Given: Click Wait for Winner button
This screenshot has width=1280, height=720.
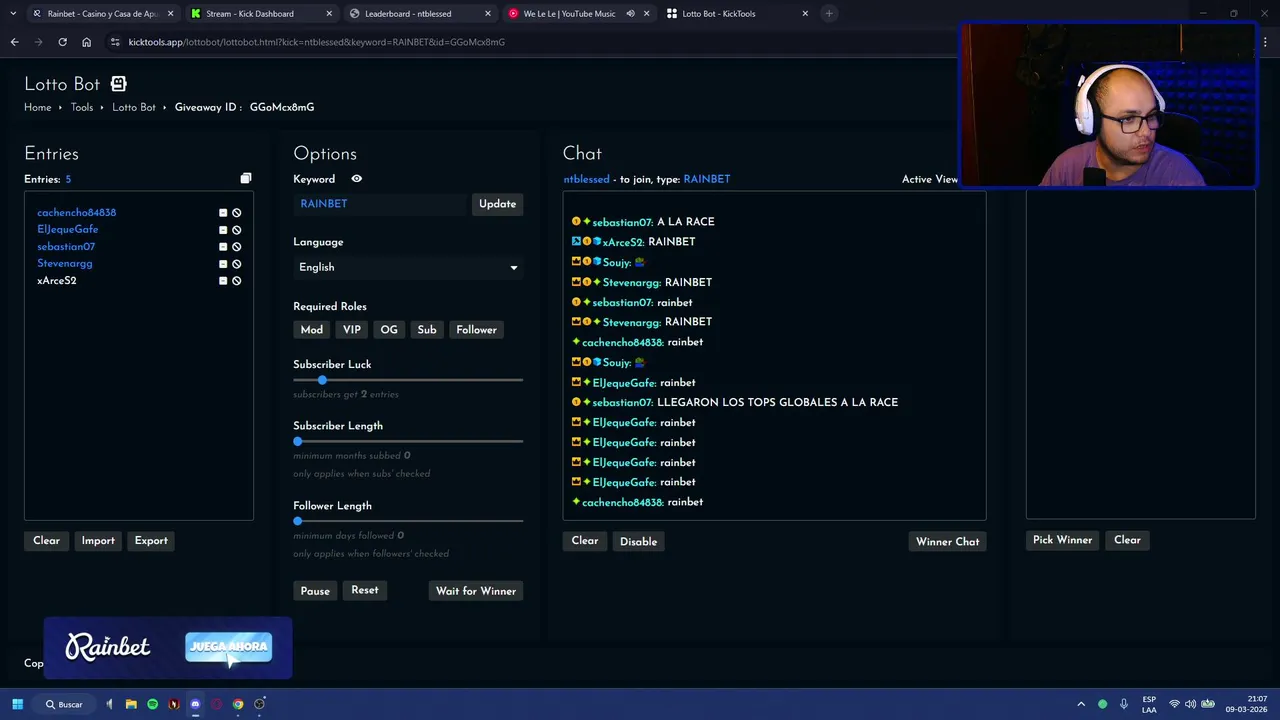Looking at the screenshot, I should click(x=476, y=591).
